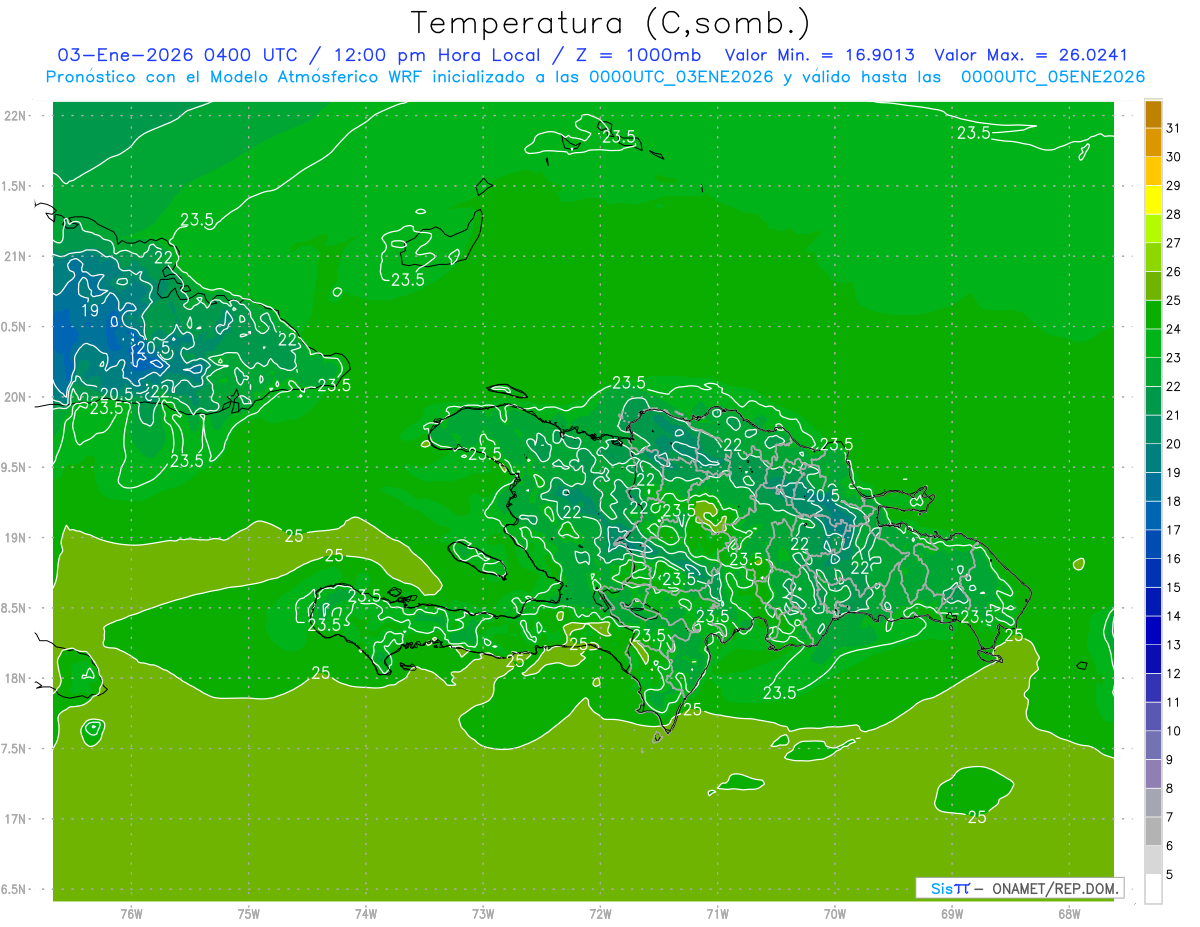This screenshot has height=927, width=1200.
Task: Click the '18N' latitude axis label
Action: click(16, 678)
